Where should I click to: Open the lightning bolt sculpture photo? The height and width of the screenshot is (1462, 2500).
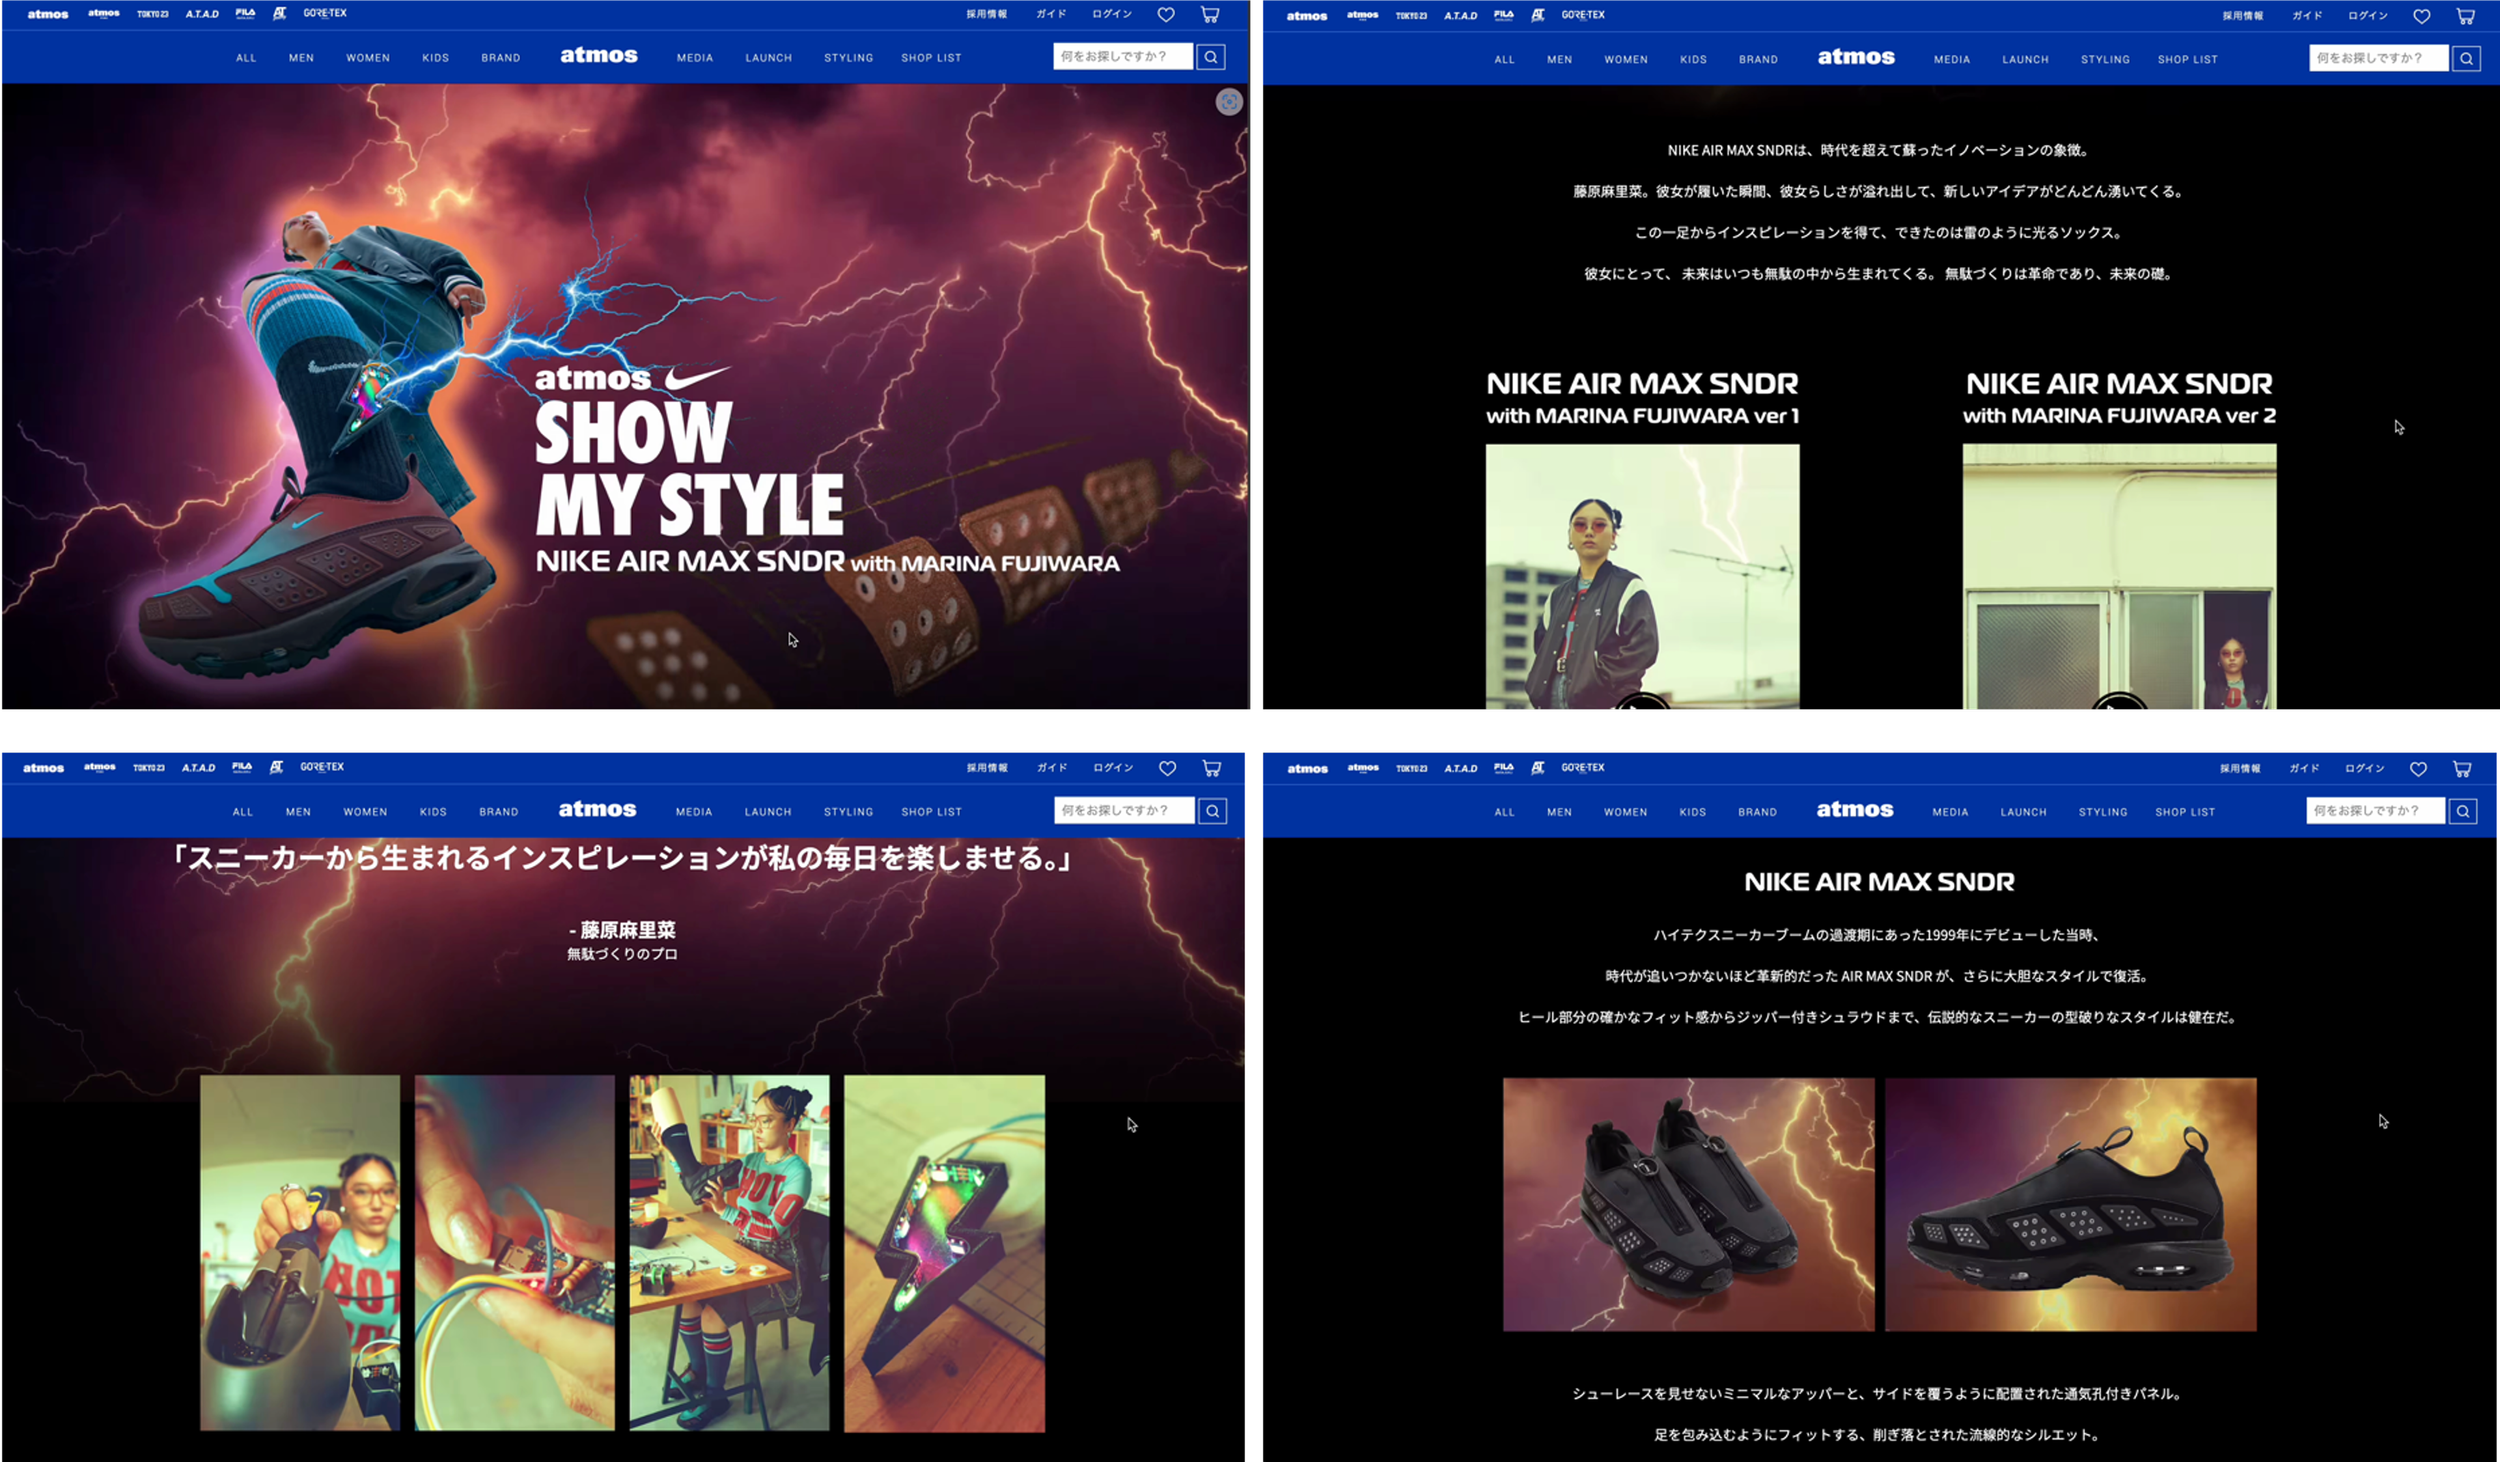pyautogui.click(x=944, y=1253)
